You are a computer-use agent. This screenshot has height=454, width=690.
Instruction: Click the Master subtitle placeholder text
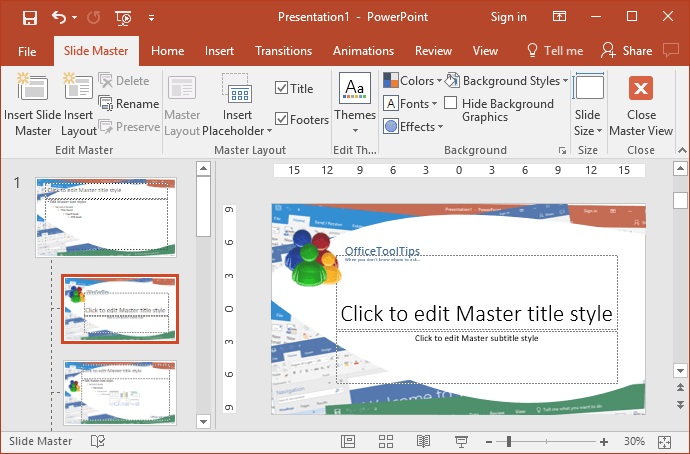(477, 338)
